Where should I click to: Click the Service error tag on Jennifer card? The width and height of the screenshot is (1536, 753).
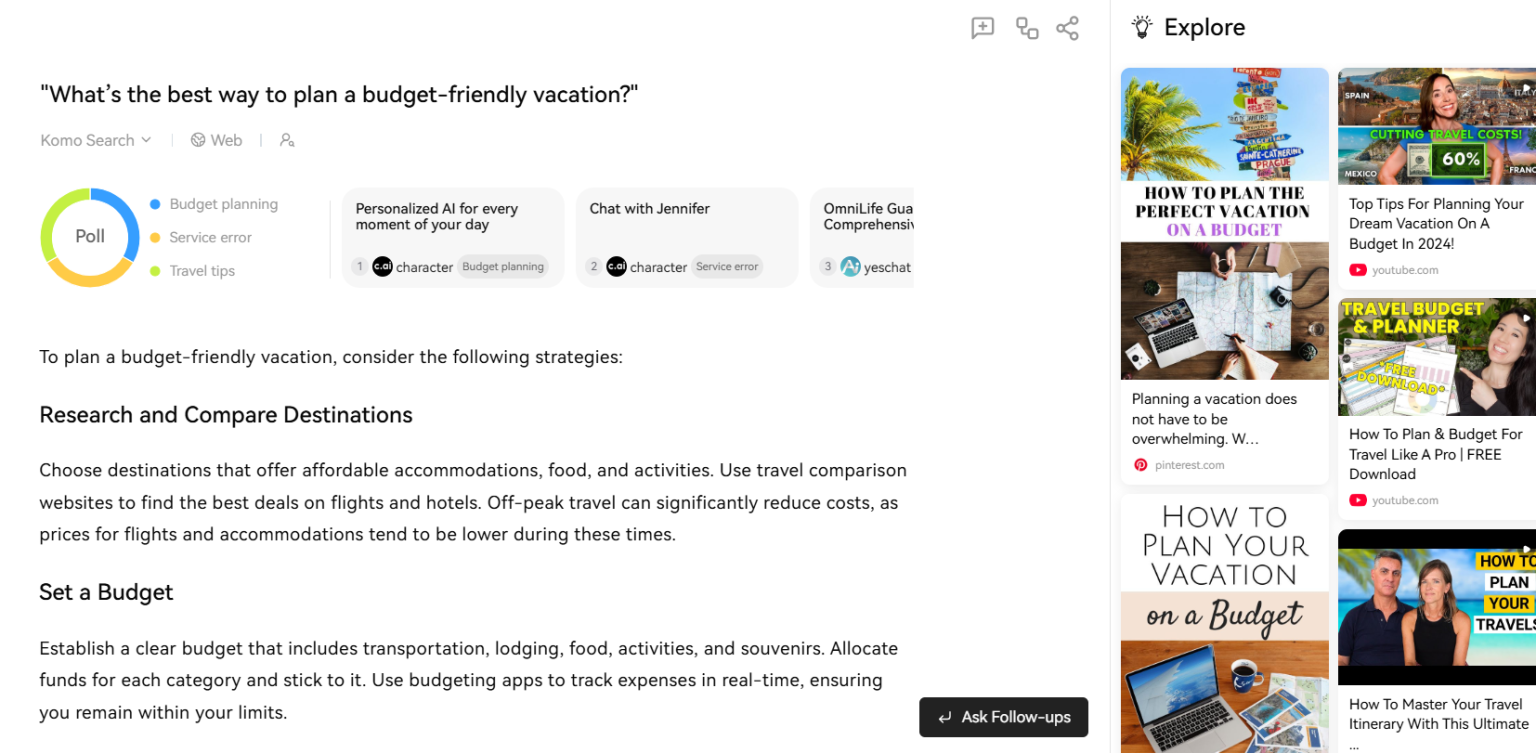[x=727, y=267]
